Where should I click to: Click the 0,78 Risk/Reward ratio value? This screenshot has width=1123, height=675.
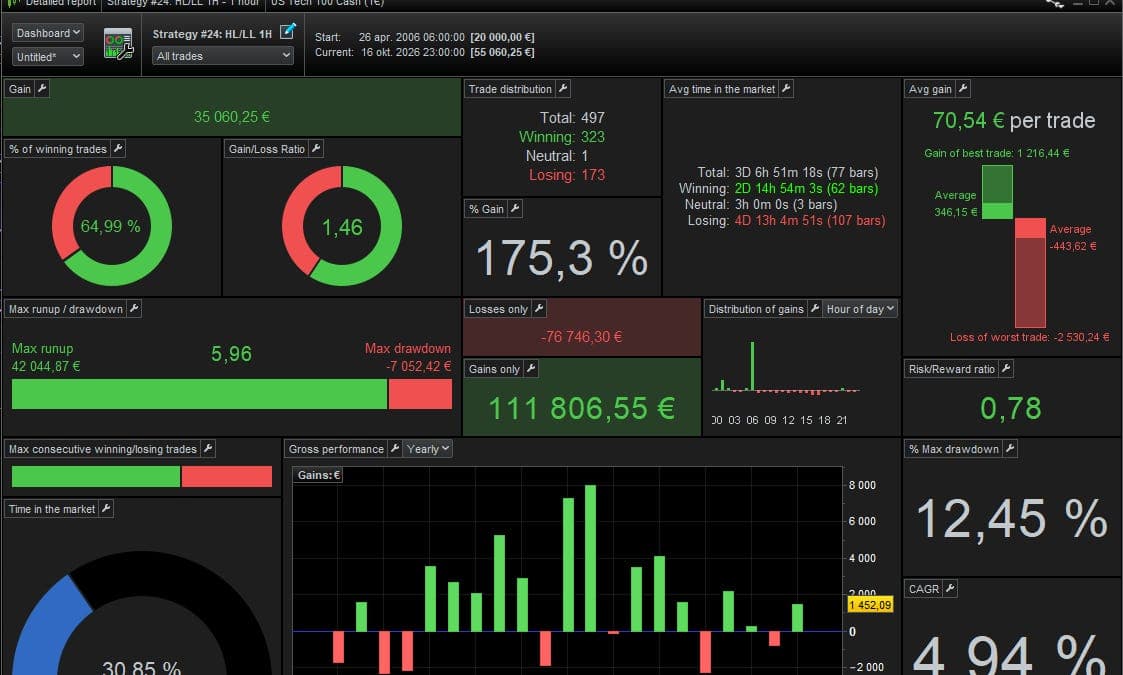[x=1011, y=408]
